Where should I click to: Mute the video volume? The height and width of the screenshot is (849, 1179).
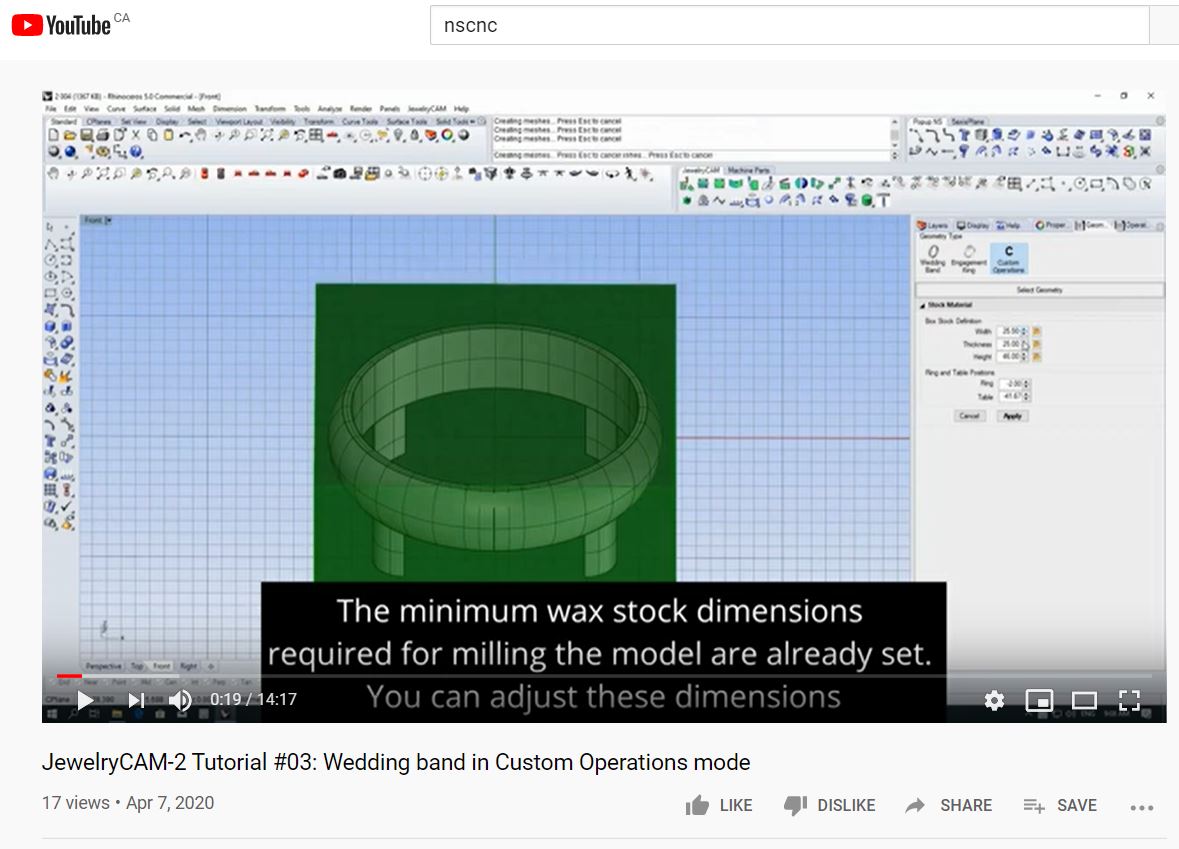click(x=180, y=700)
